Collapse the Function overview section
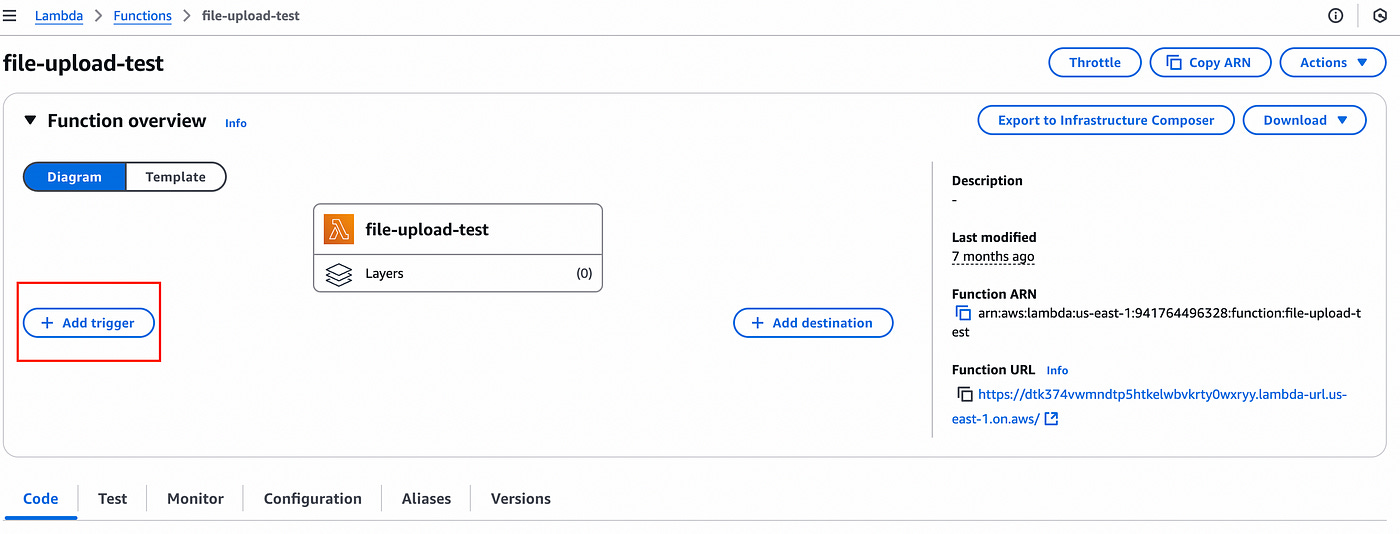Image resolution: width=1400 pixels, height=534 pixels. pos(29,121)
